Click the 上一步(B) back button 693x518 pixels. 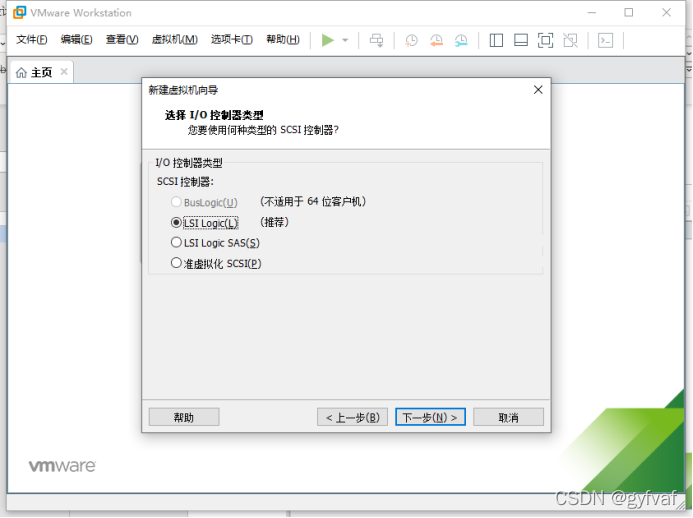click(x=352, y=417)
